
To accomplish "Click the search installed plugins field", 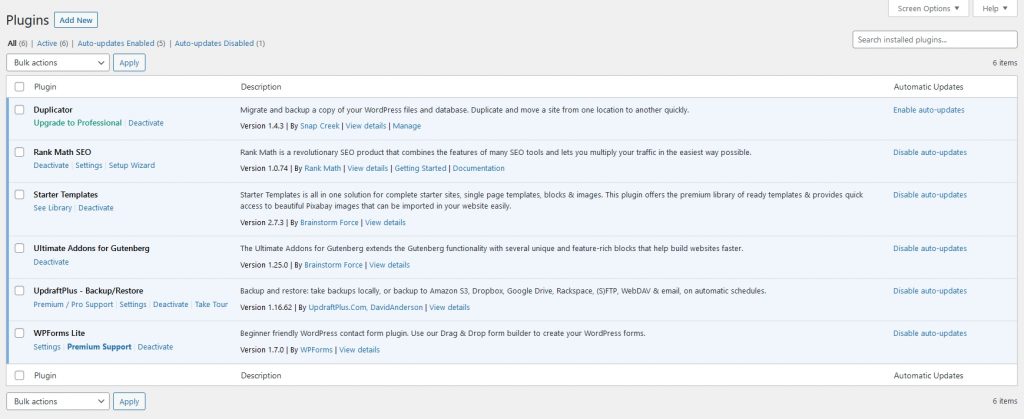I will [934, 39].
